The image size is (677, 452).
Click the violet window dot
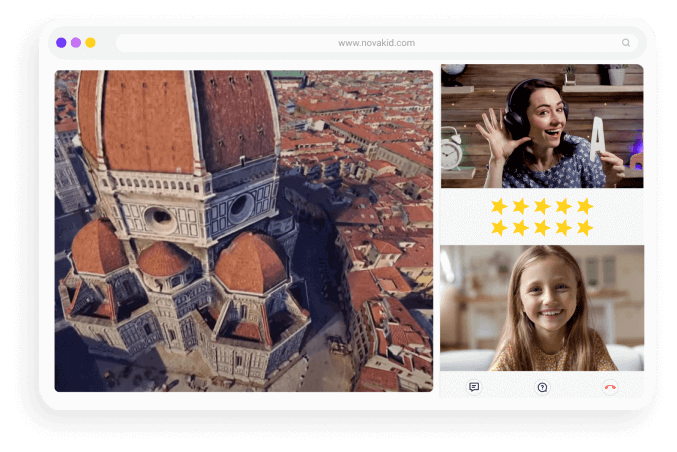coord(76,42)
